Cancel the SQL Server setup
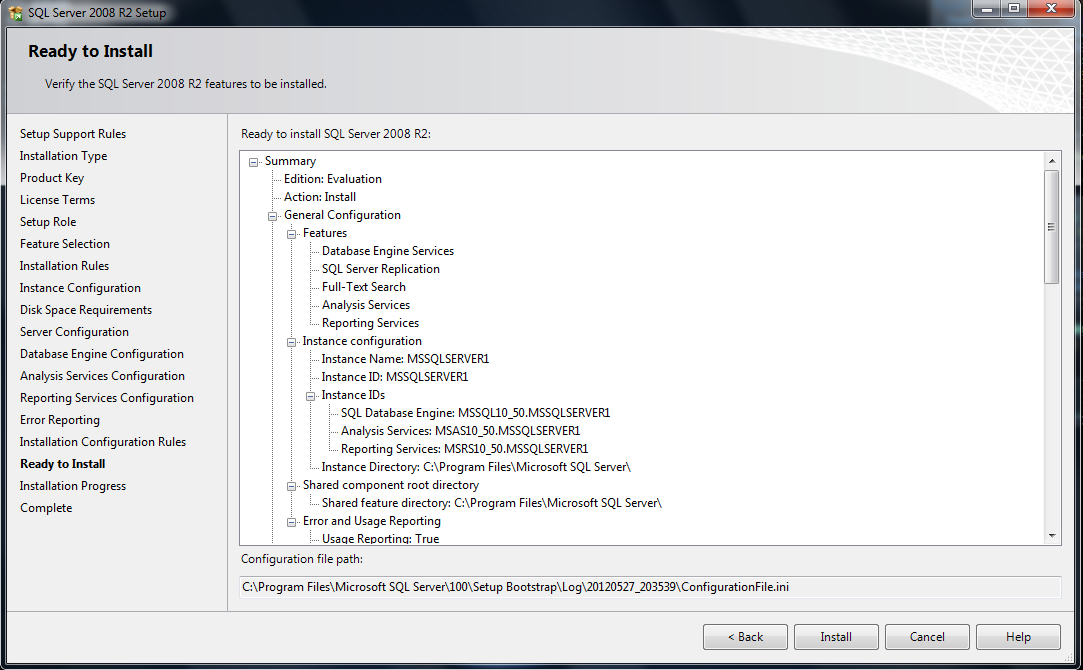The image size is (1083, 670). (x=927, y=637)
